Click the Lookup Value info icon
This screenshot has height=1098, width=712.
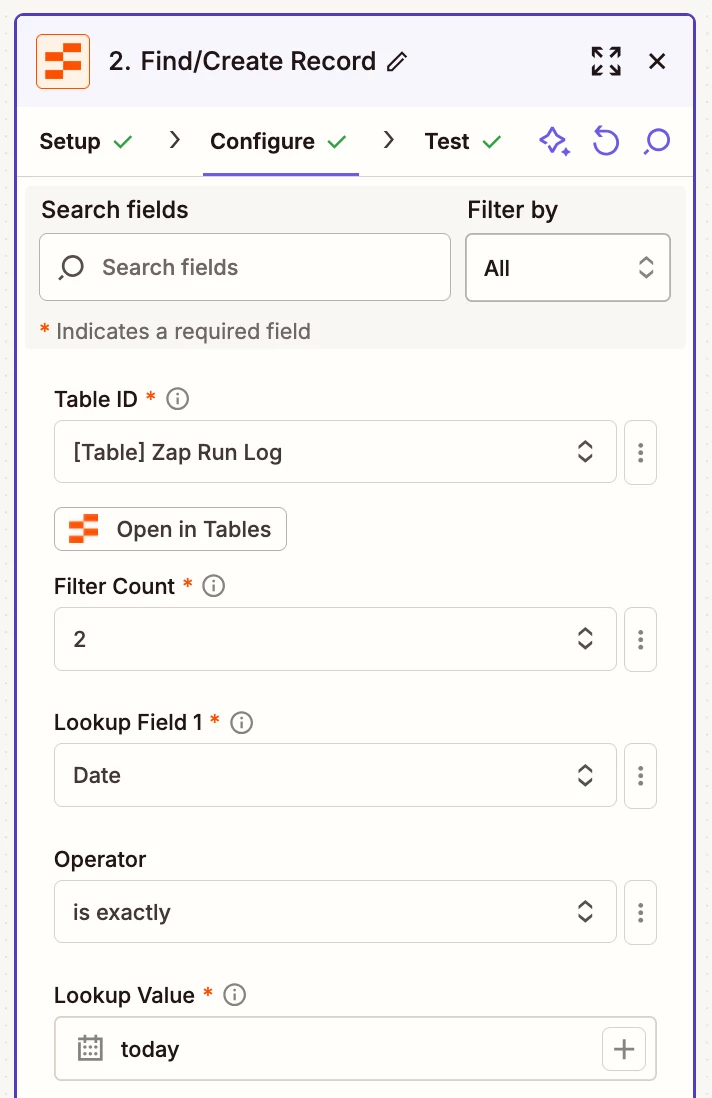click(x=235, y=995)
